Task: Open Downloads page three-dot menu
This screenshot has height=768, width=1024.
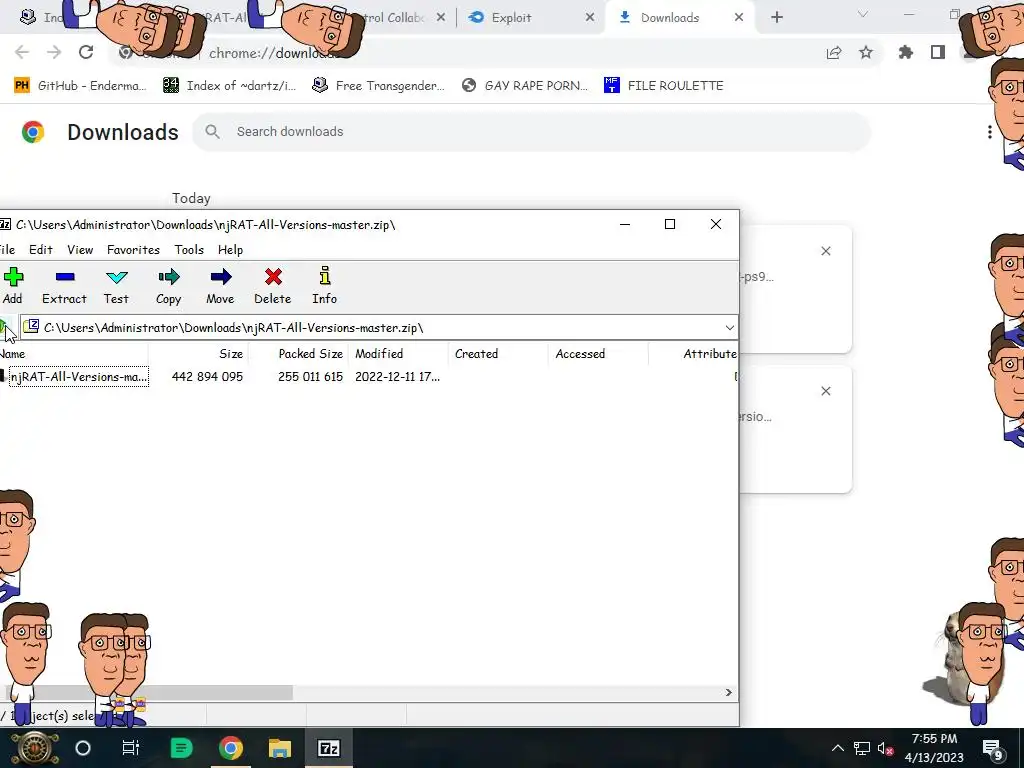Action: 989,132
